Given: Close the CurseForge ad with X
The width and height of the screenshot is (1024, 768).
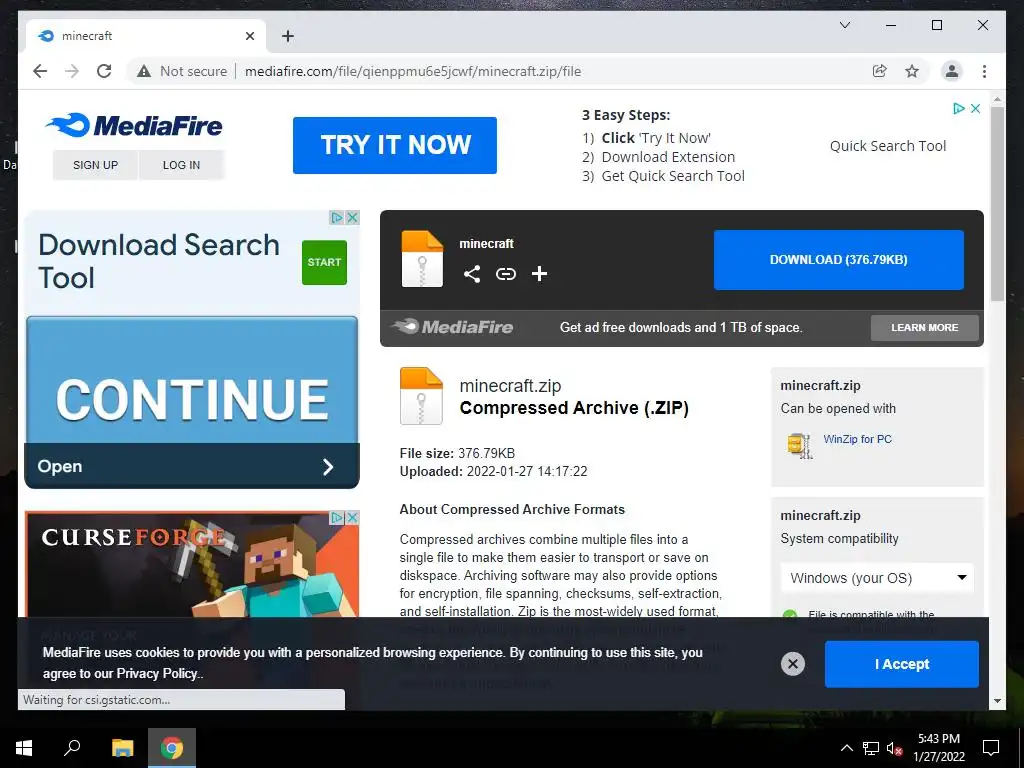Looking at the screenshot, I should click(353, 517).
